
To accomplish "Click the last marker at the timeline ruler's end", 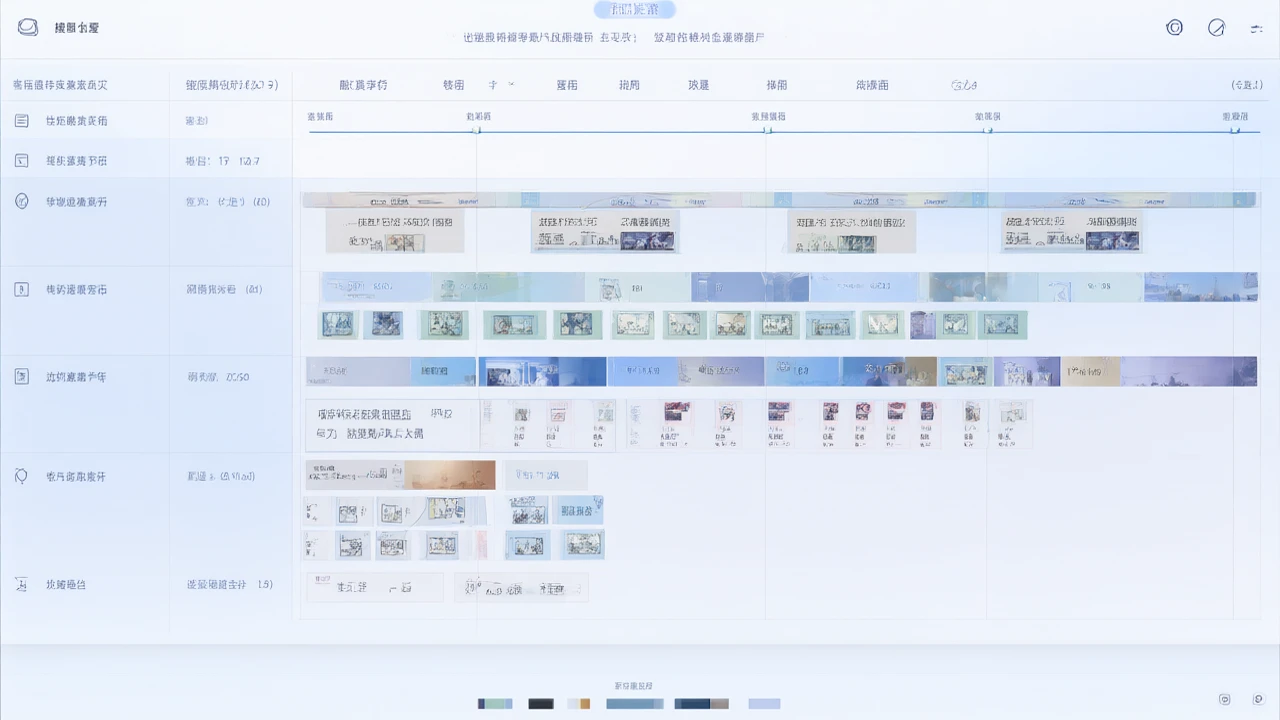I will pyautogui.click(x=1235, y=130).
